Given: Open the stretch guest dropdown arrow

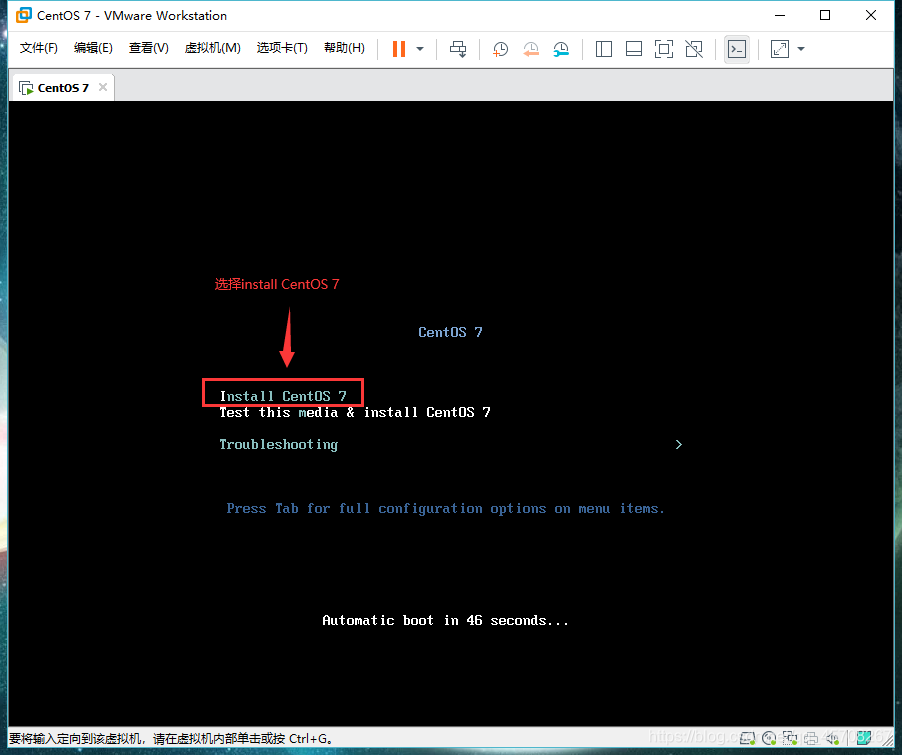Looking at the screenshot, I should coord(801,49).
